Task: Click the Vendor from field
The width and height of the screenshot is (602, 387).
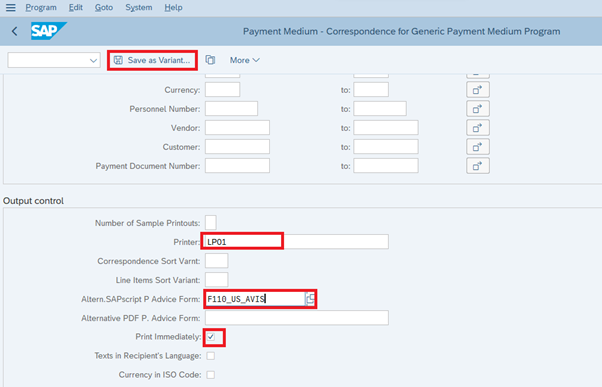Action: coord(237,127)
